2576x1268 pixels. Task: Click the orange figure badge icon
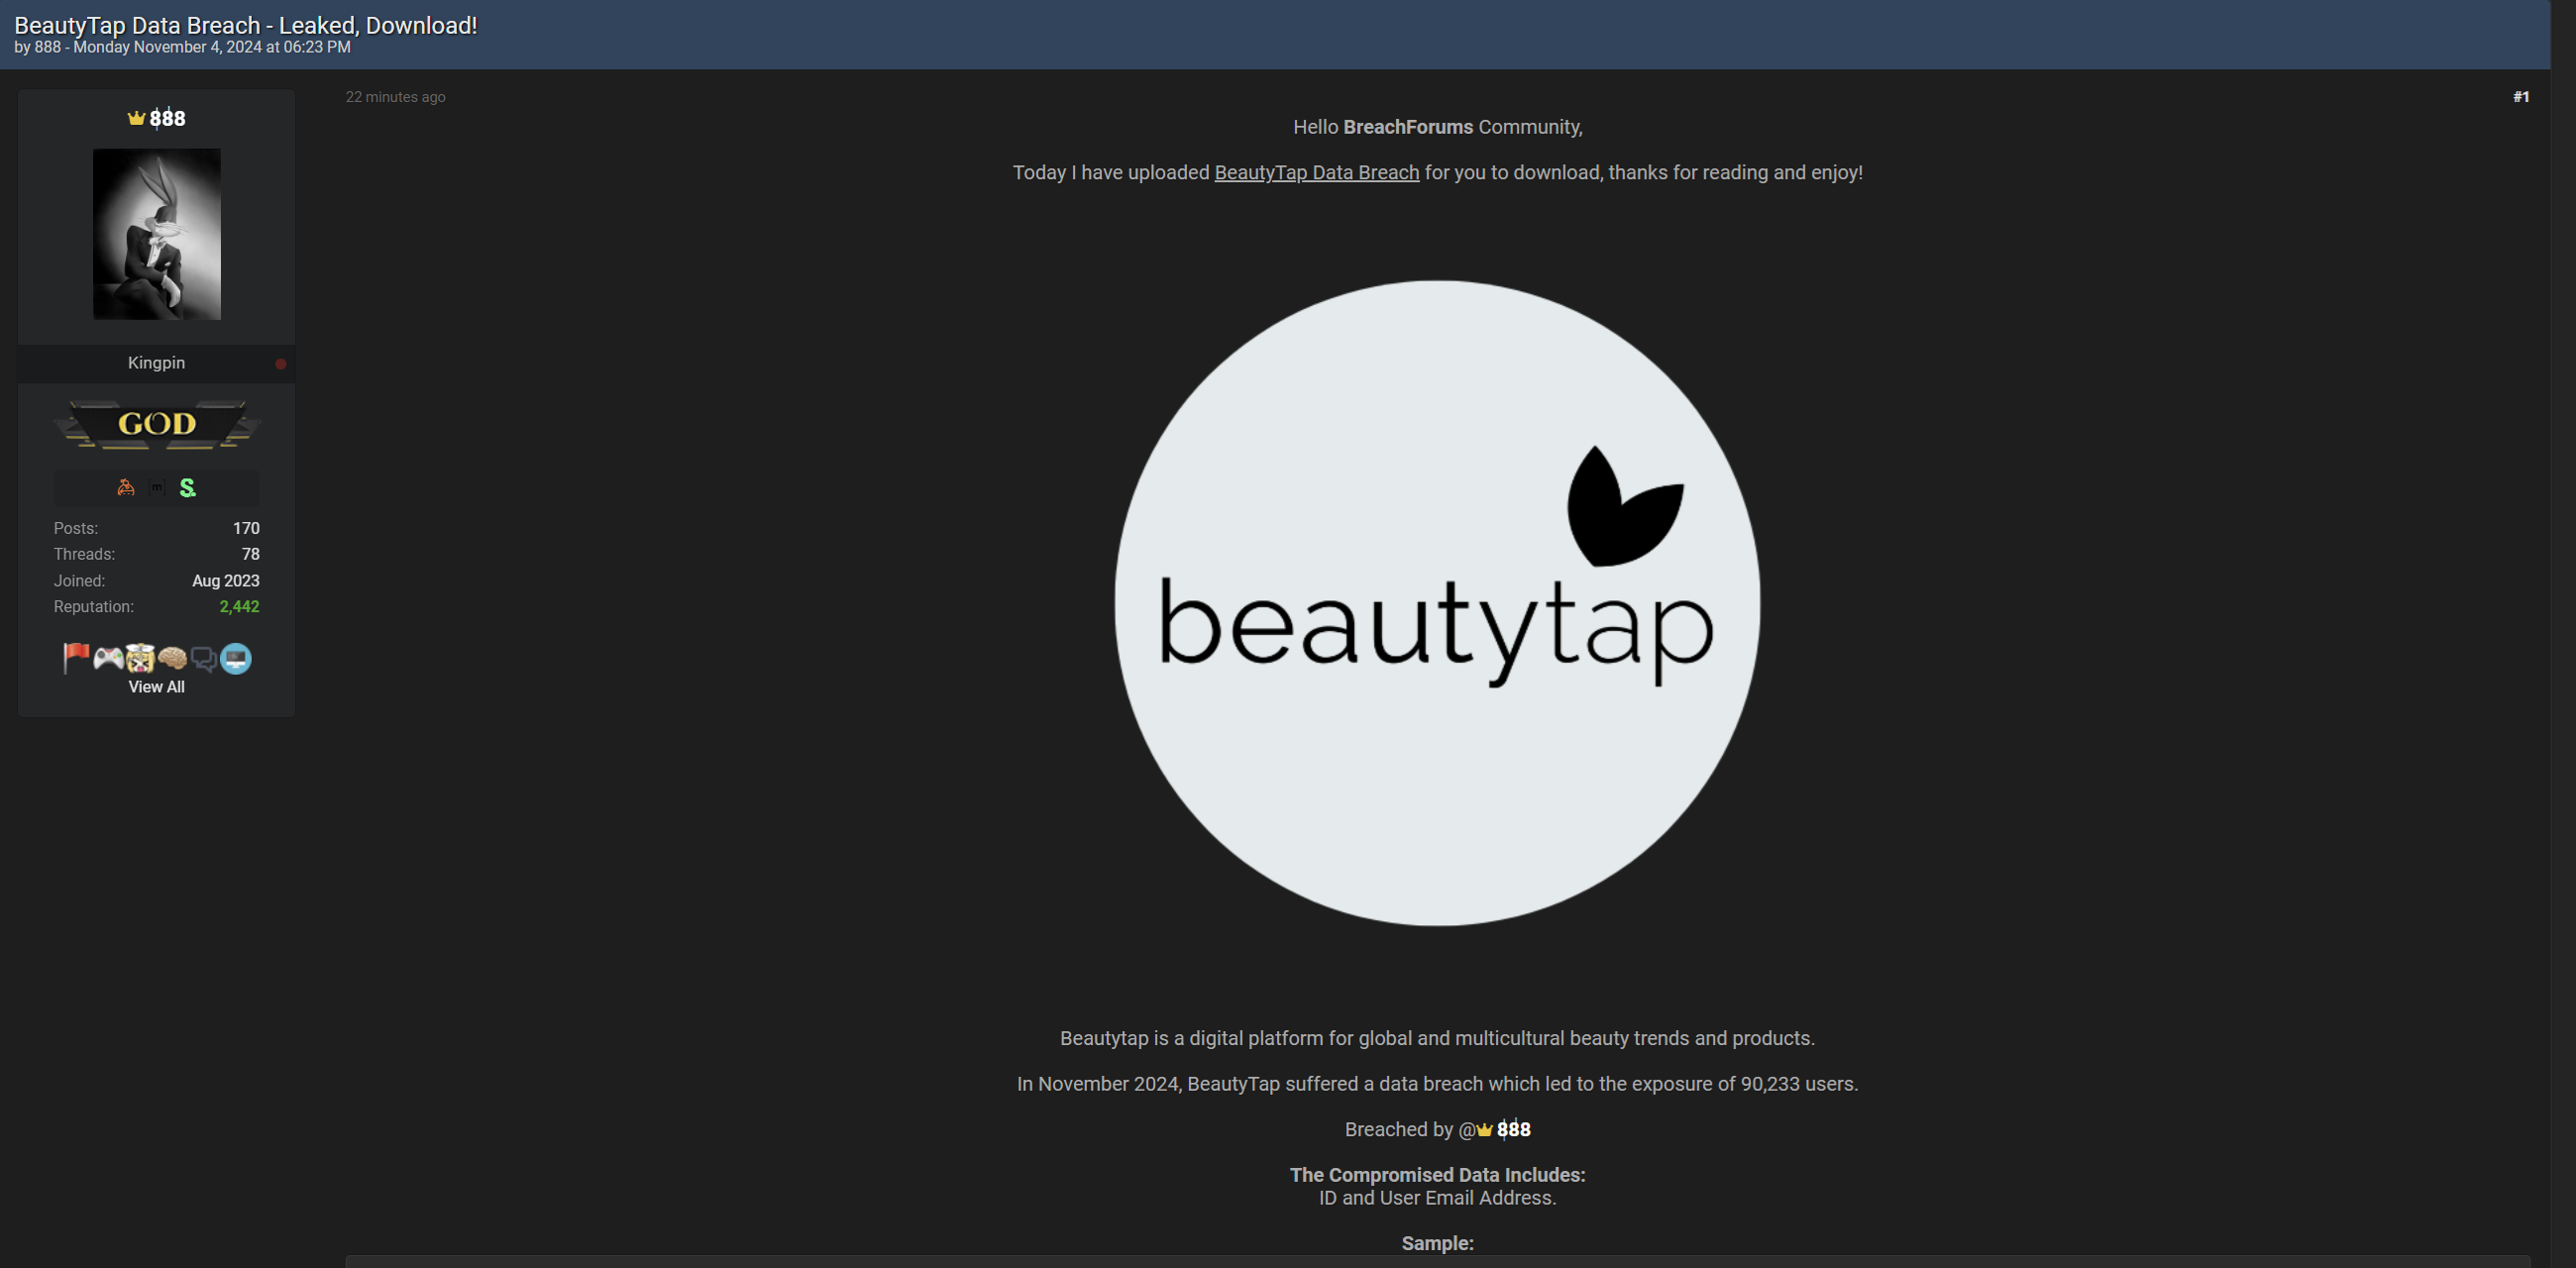pos(125,487)
